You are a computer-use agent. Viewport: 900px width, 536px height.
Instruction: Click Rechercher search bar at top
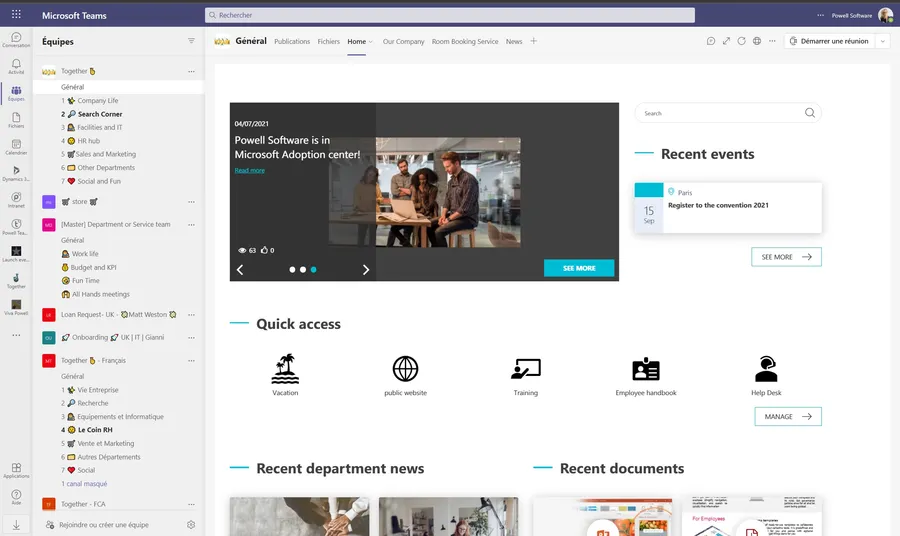tap(449, 15)
